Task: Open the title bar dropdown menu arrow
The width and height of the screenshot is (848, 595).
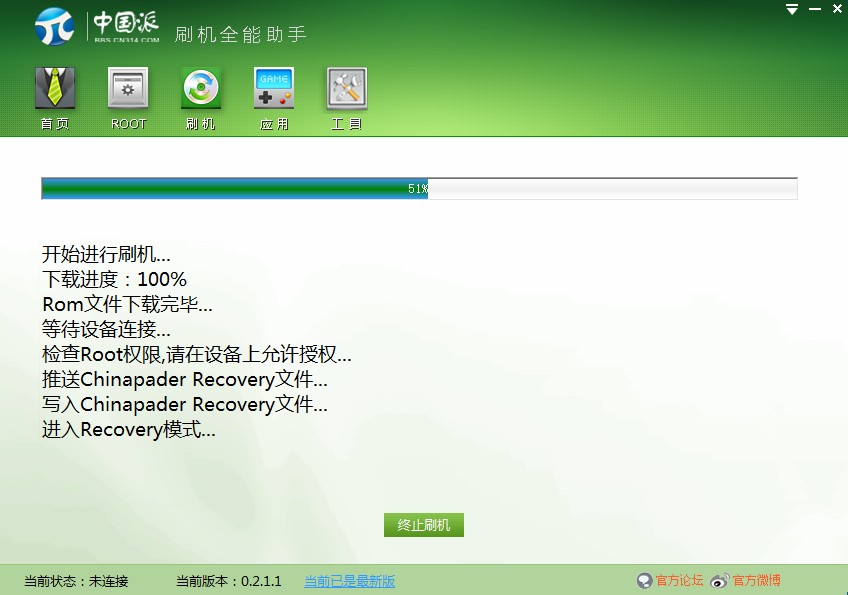Action: [792, 9]
